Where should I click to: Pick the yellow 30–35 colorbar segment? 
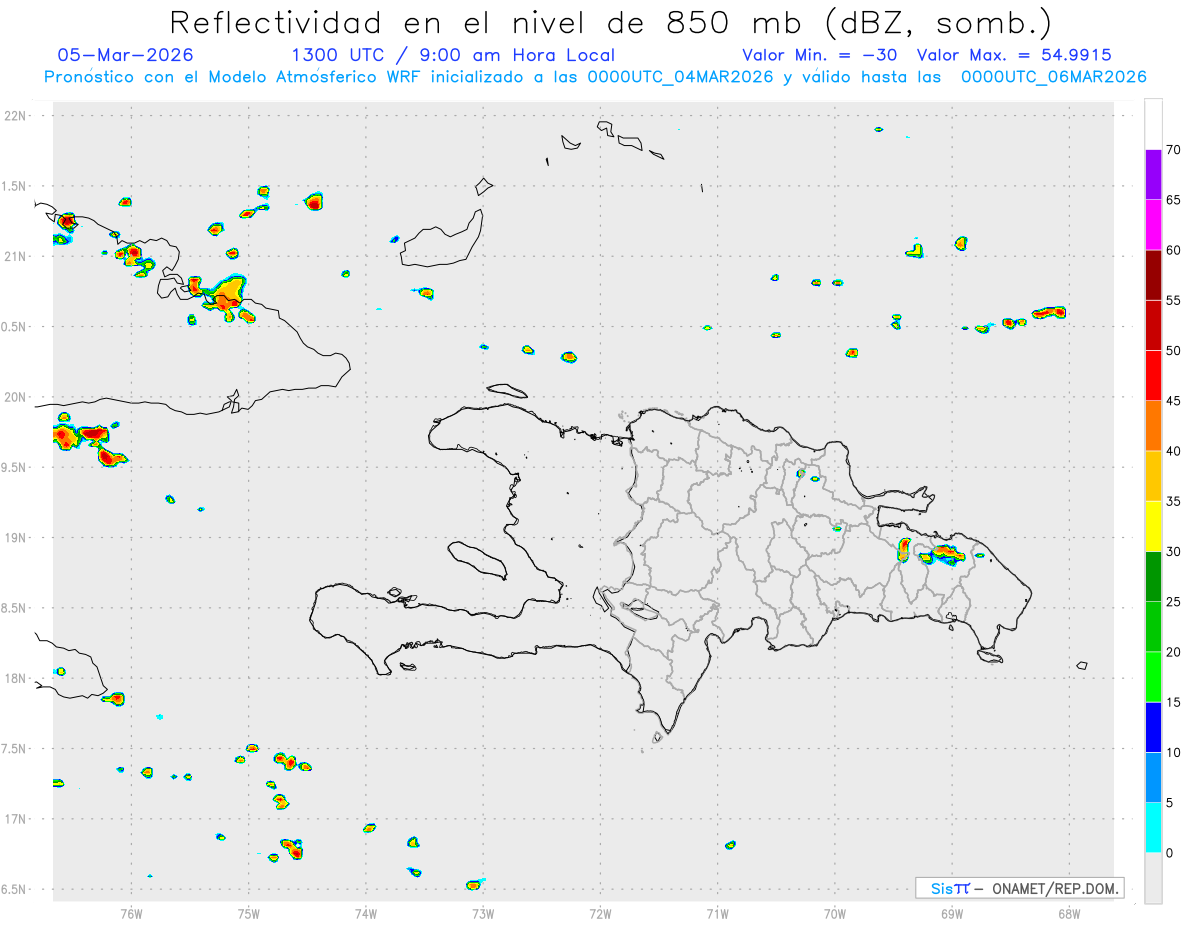tap(1153, 526)
